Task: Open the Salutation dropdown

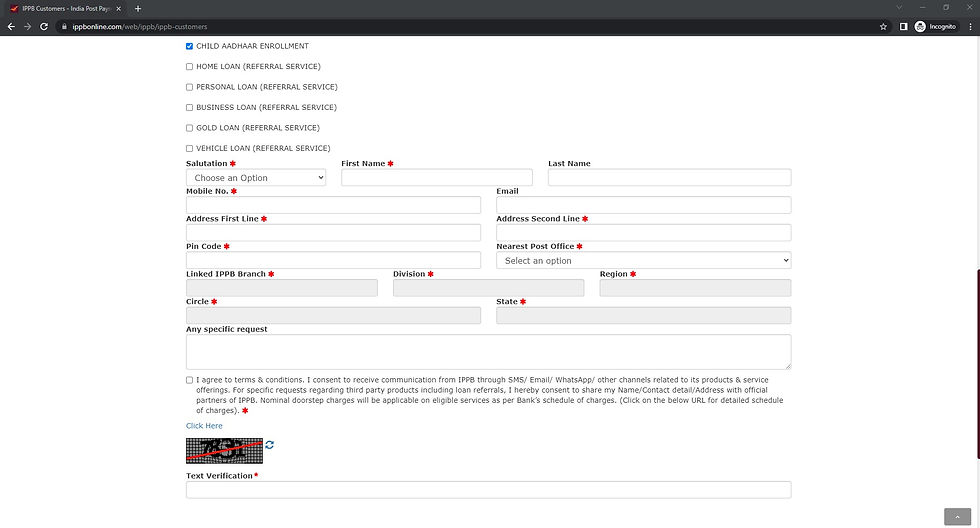Action: (256, 177)
